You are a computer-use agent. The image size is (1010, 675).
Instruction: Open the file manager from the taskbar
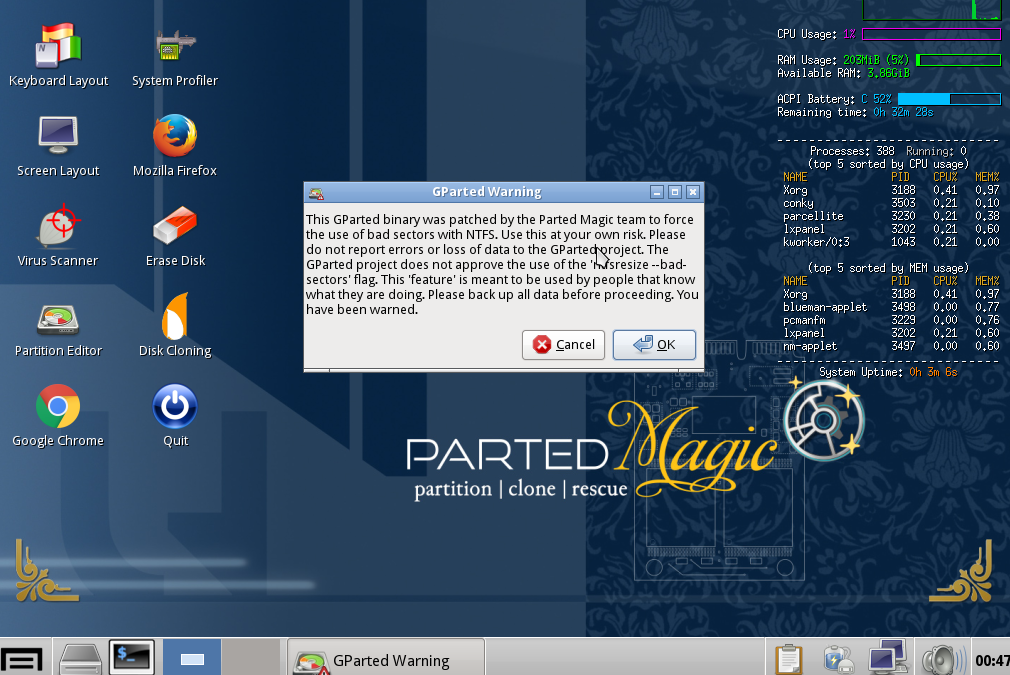79,657
